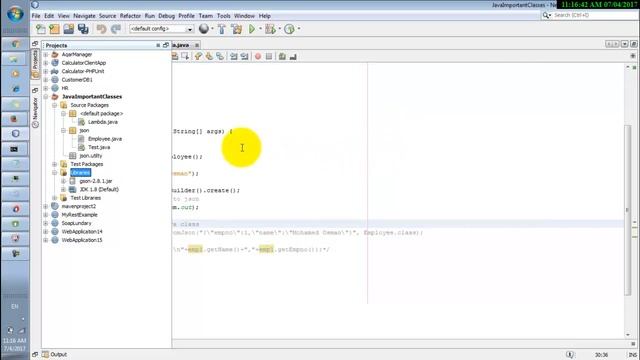Click the Shift Line Right editor icon
Image resolution: width=640 pixels, height=360 pixels.
tap(244, 56)
